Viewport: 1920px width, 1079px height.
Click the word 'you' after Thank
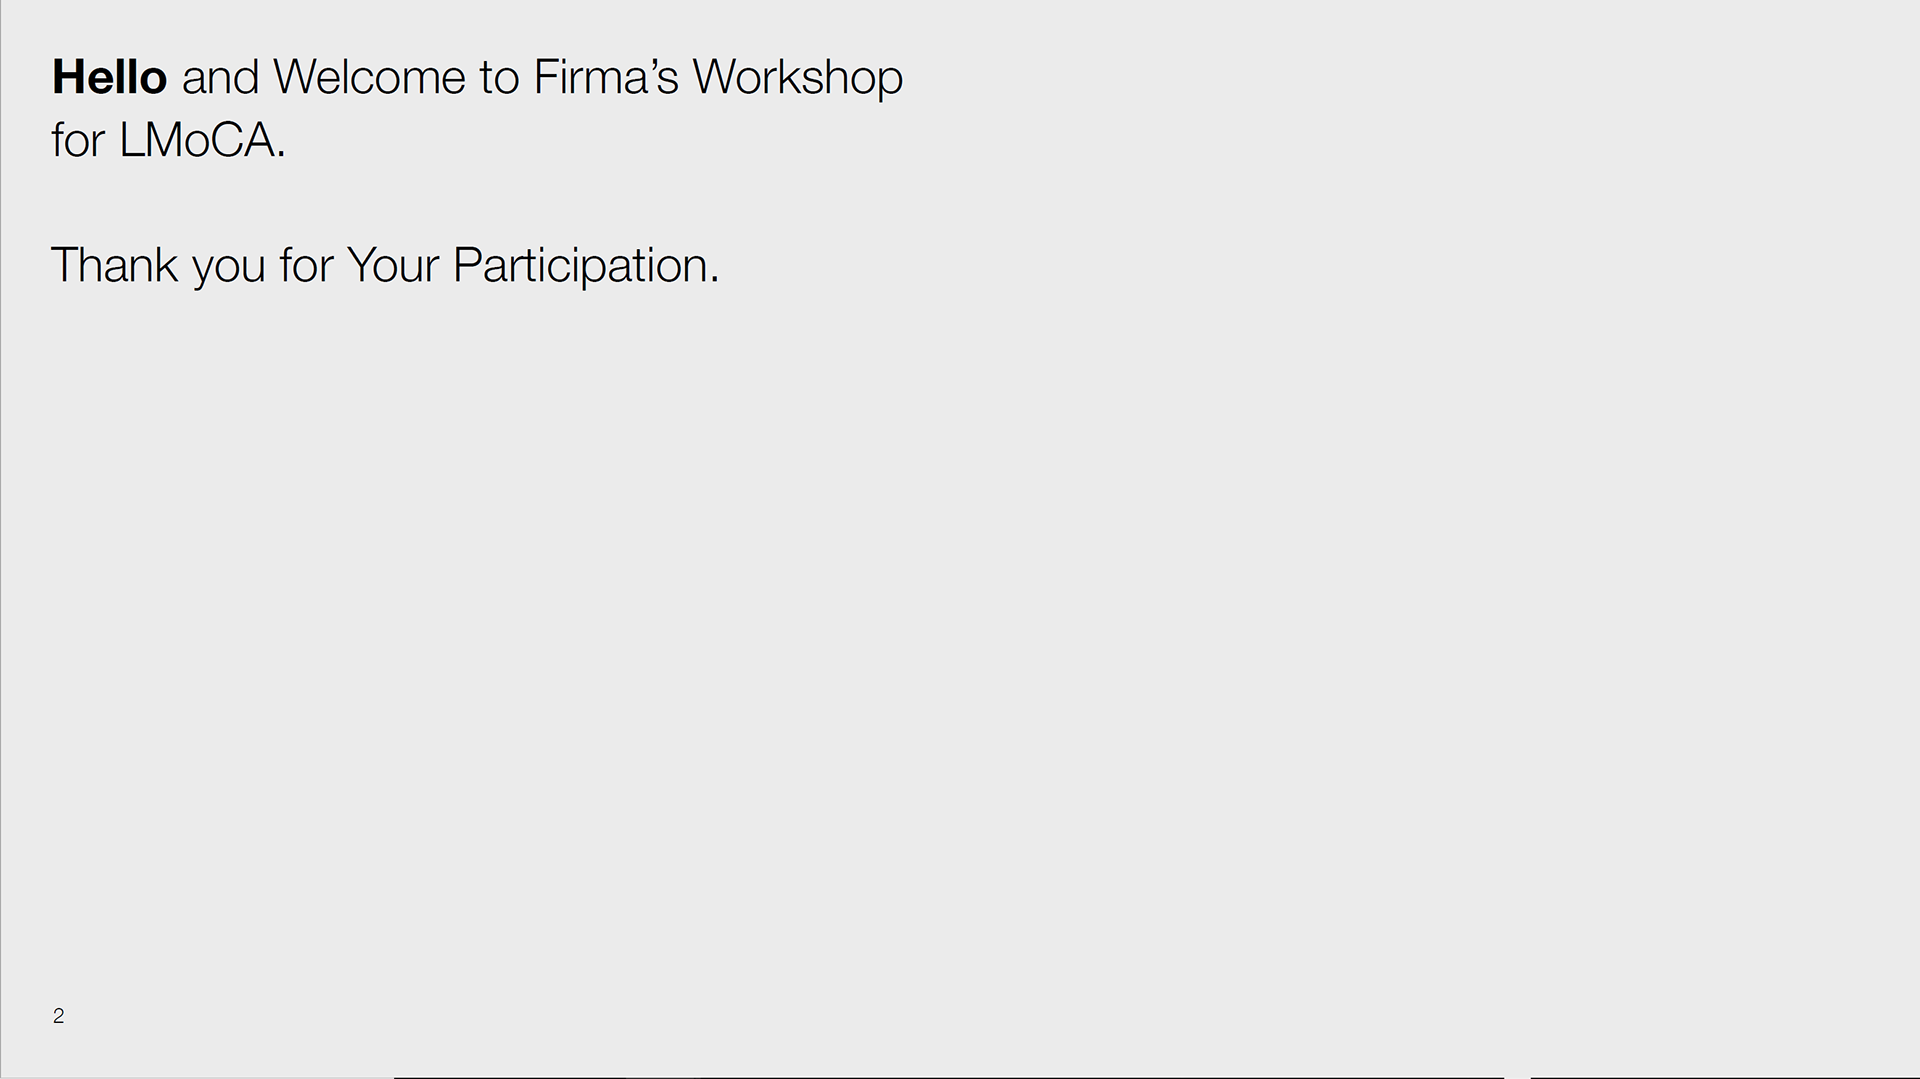[x=228, y=270]
